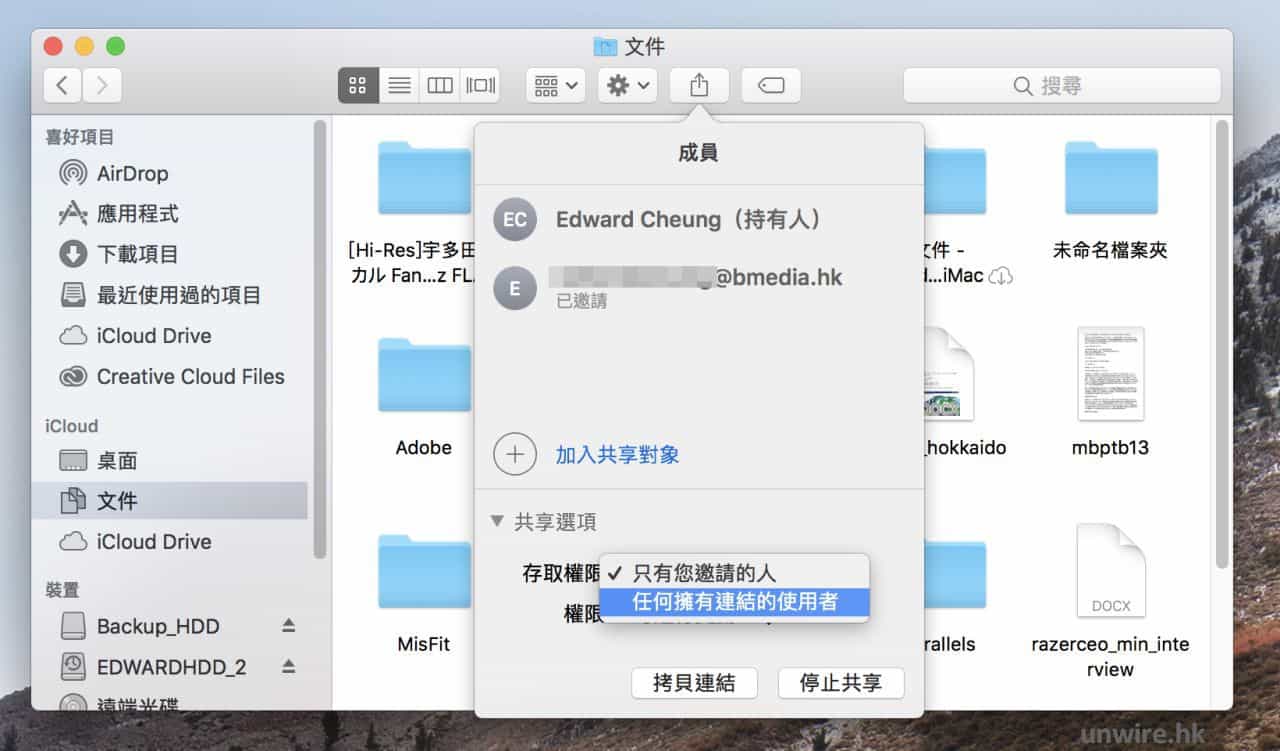Click the 拷貝連結 button
This screenshot has width=1280, height=751.
click(x=694, y=683)
